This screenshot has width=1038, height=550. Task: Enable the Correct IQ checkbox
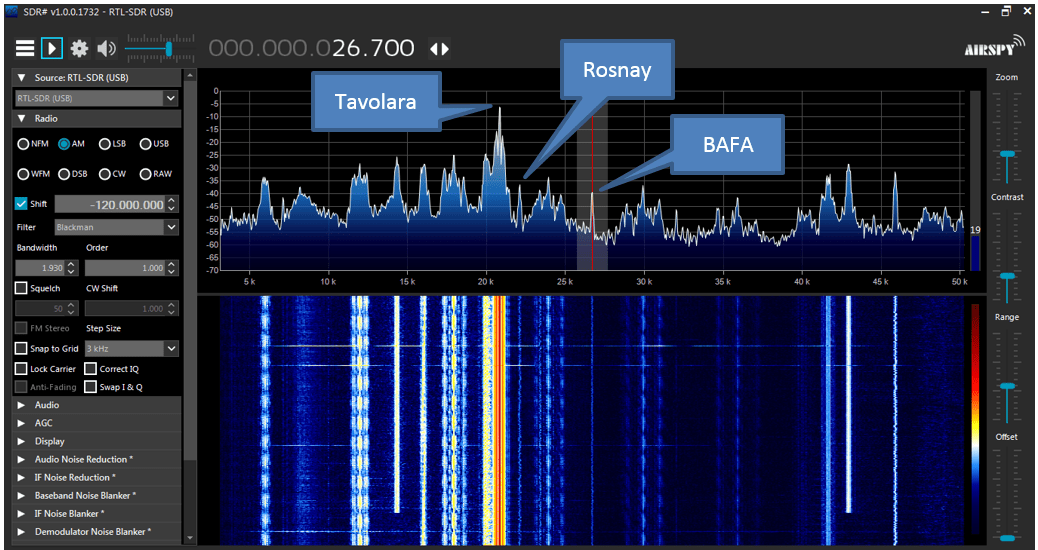tap(91, 369)
